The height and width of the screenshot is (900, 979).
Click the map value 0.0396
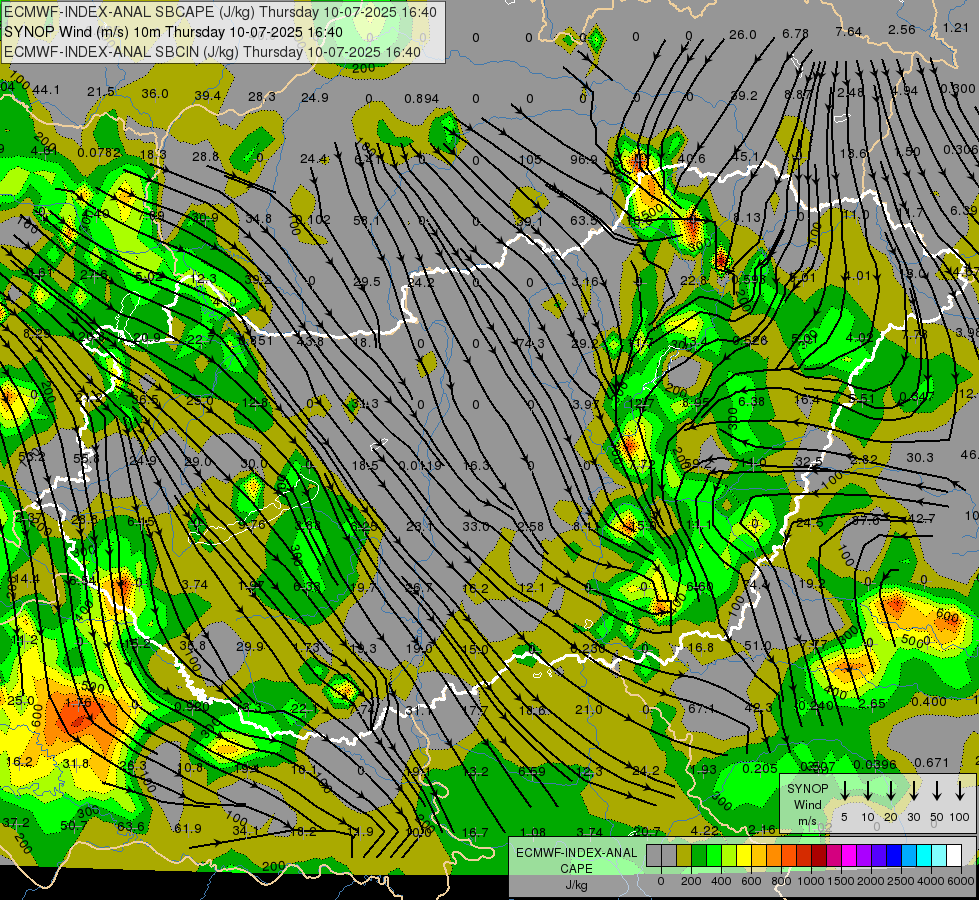(875, 764)
